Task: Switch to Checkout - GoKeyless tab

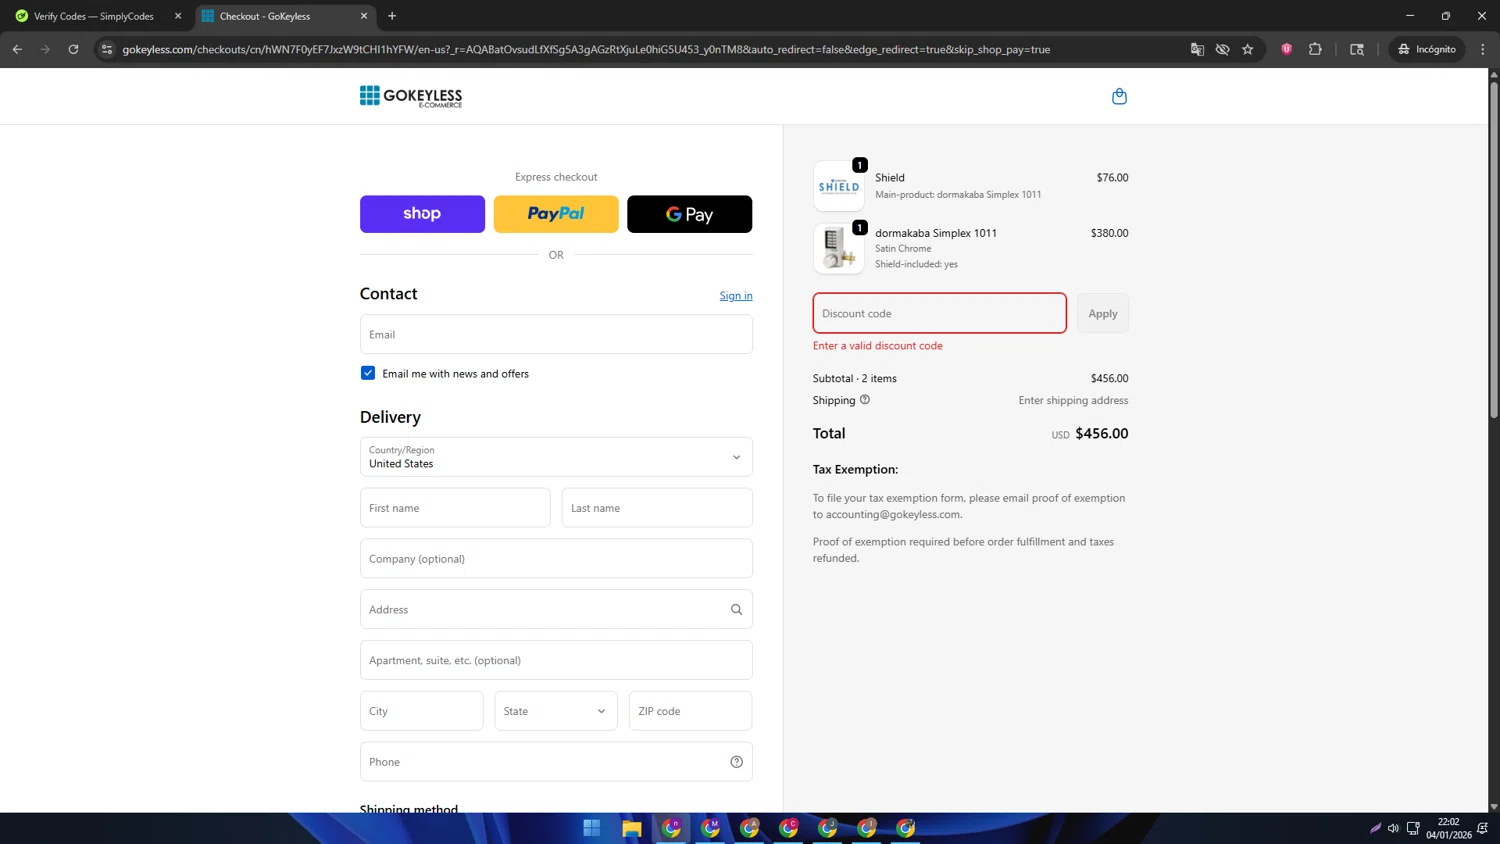Action: click(x=285, y=16)
